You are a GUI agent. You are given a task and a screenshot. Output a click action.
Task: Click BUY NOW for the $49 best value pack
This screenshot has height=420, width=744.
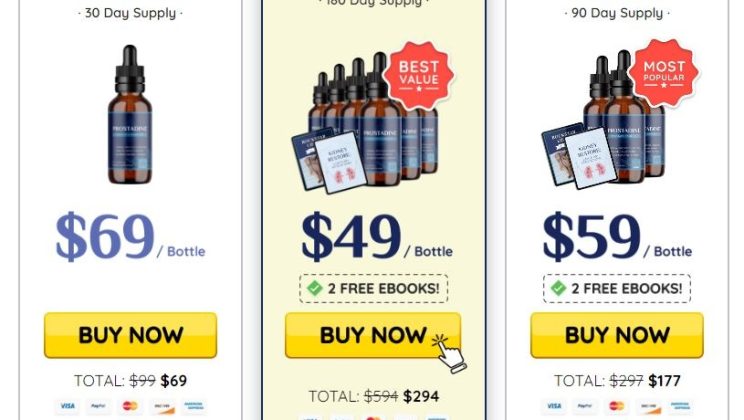pyautogui.click(x=373, y=335)
